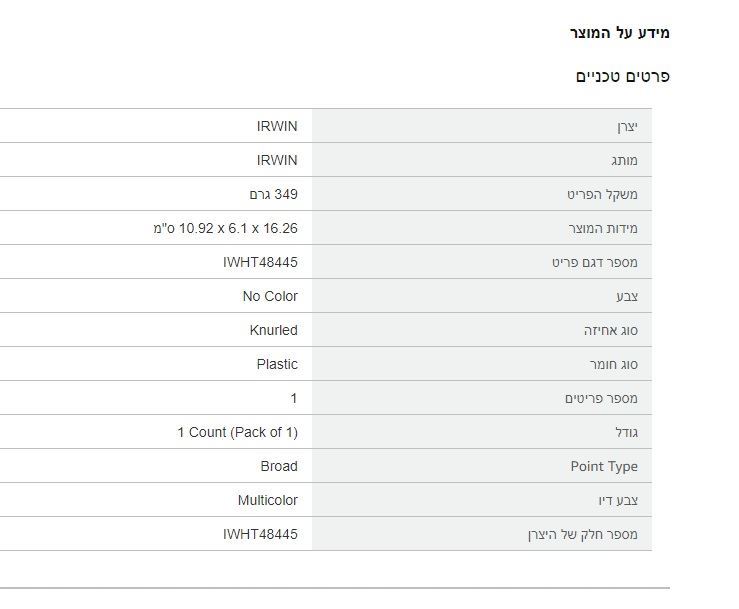Select the Point Type label

(604, 466)
